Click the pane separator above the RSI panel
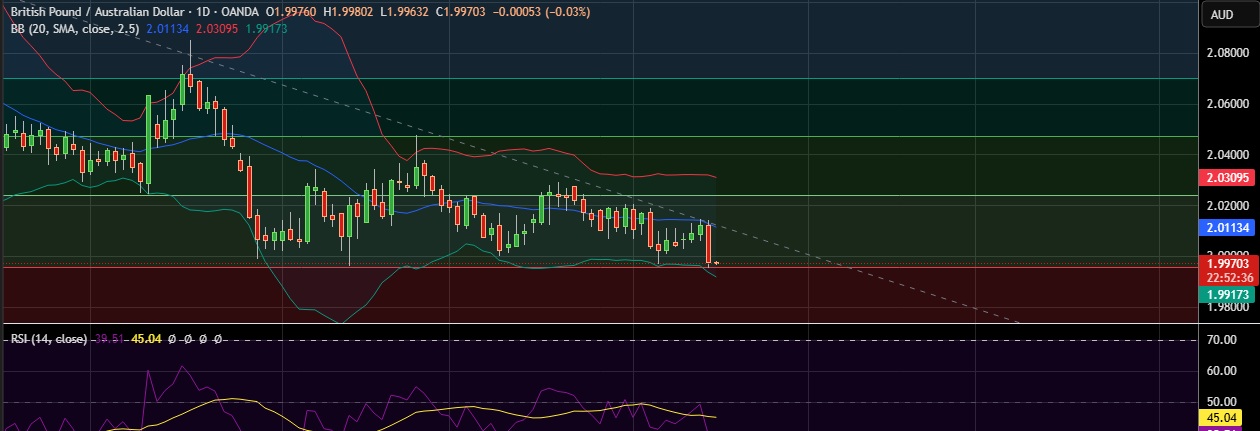The image size is (1260, 431). click(x=600, y=324)
